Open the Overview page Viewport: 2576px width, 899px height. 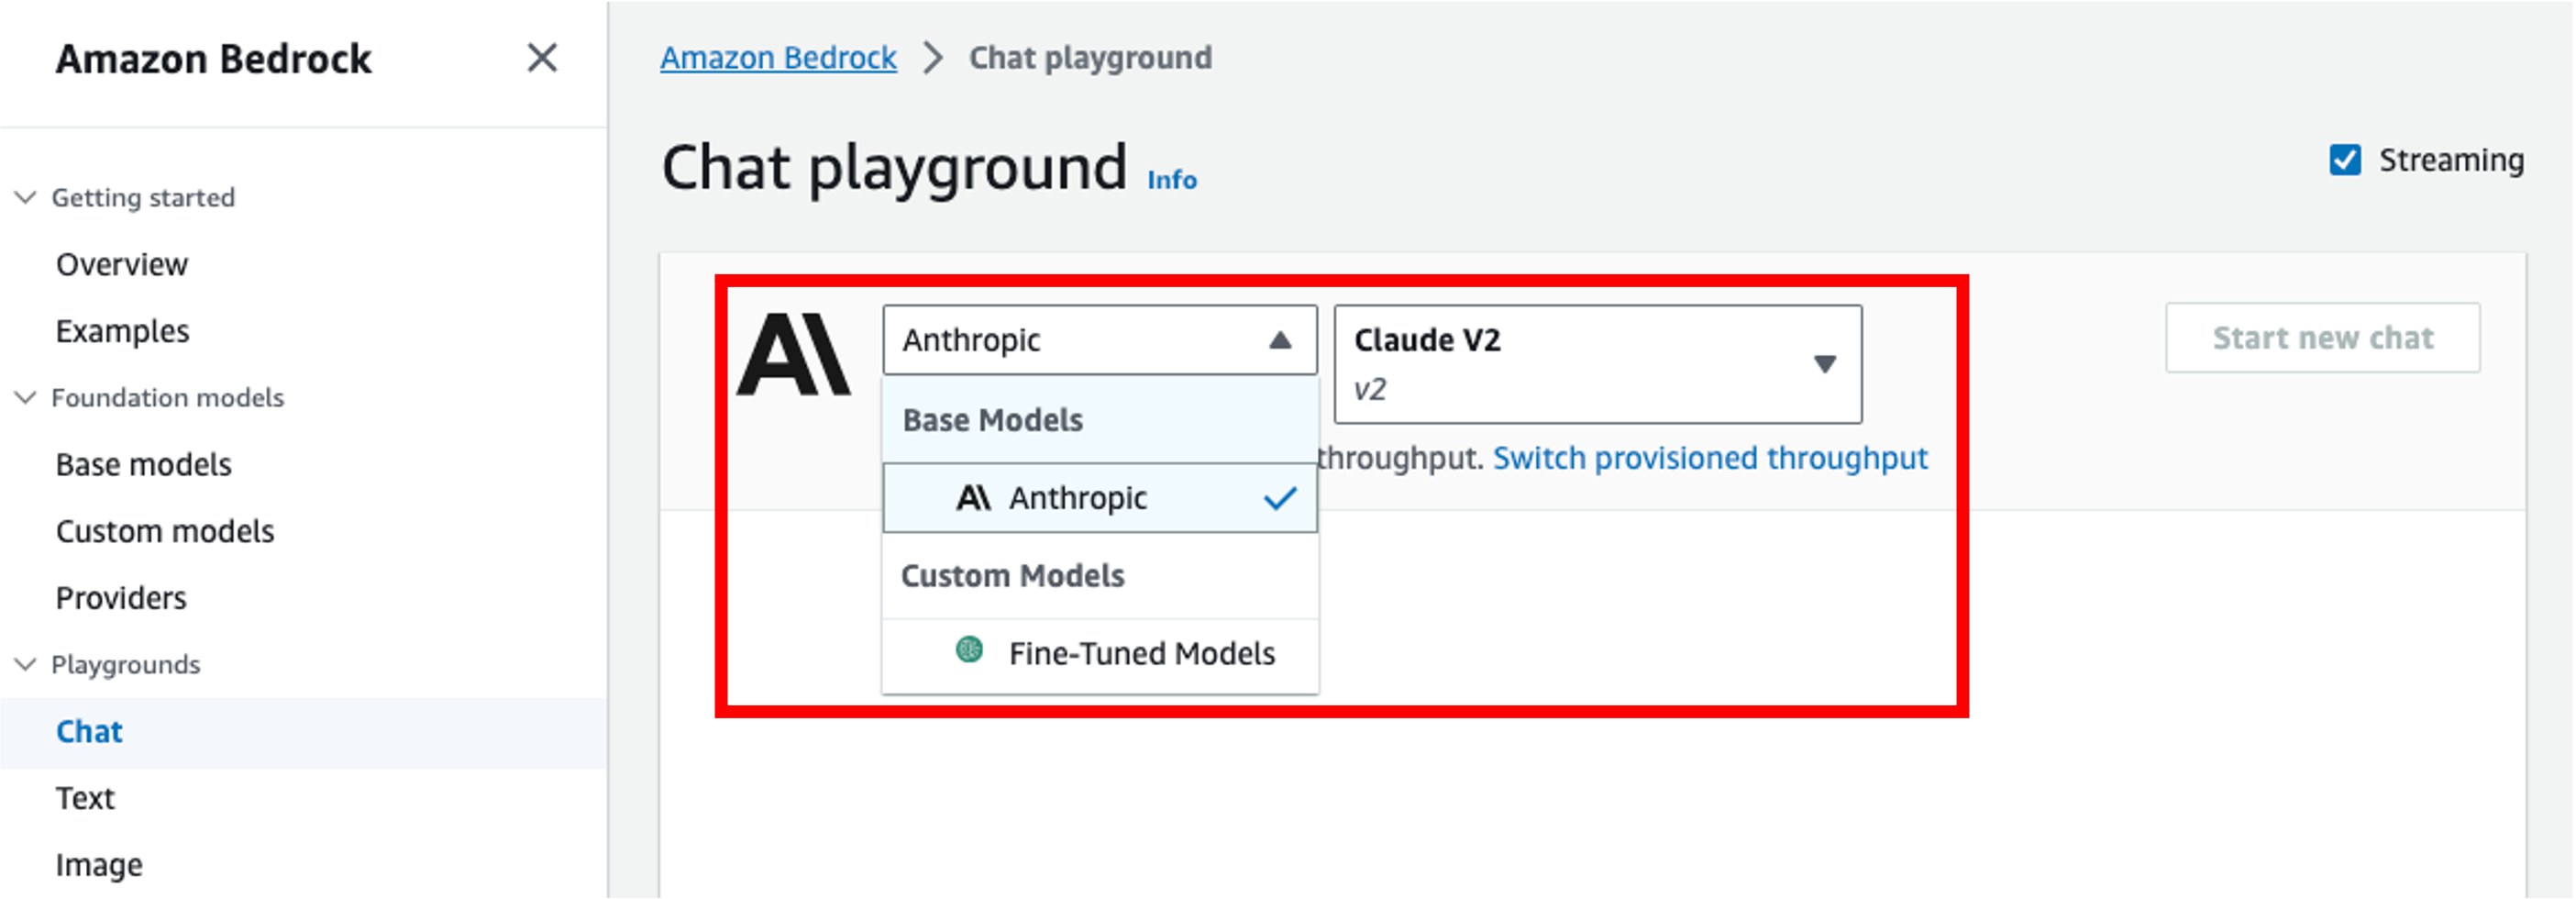(x=122, y=264)
